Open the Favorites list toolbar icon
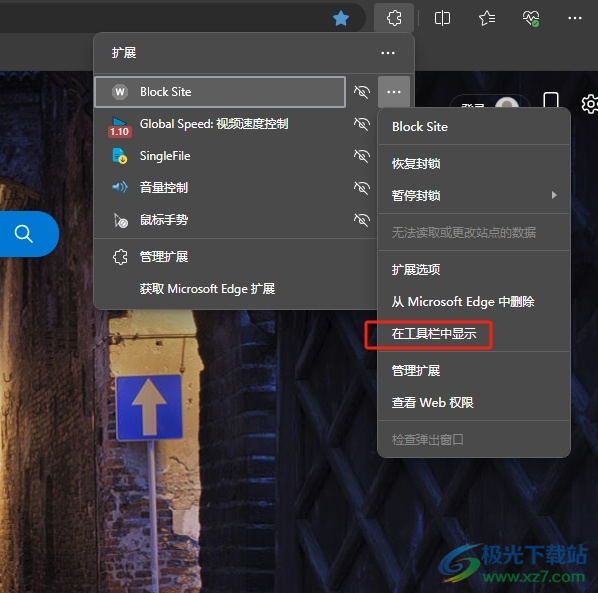Image resolution: width=598 pixels, height=593 pixels. coord(487,18)
